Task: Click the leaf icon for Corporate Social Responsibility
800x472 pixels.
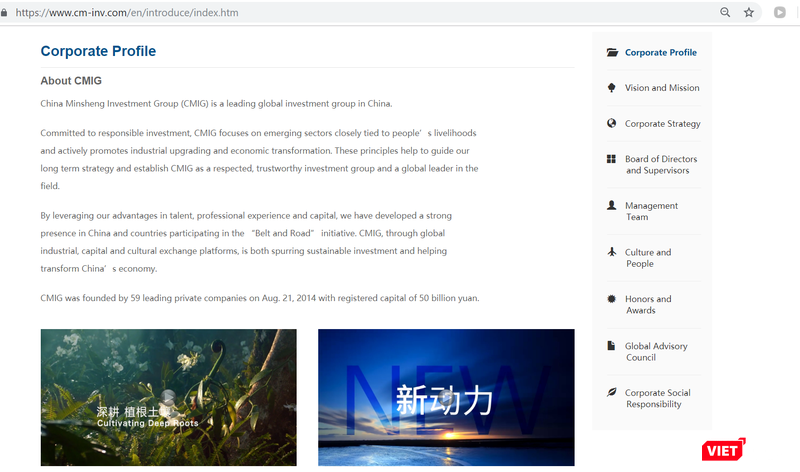Action: 611,393
